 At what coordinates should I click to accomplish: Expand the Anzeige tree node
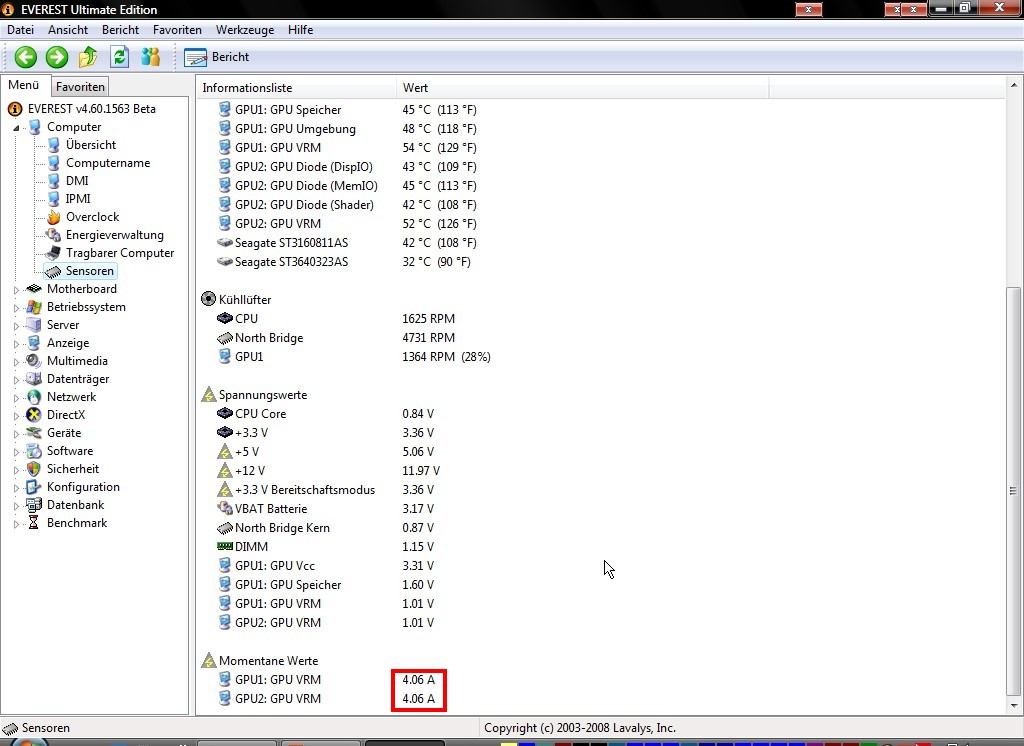16,344
